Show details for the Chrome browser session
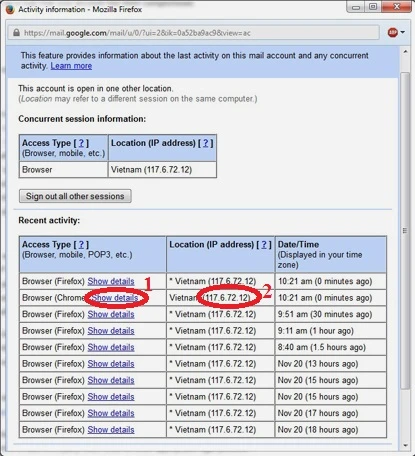 [x=115, y=298]
